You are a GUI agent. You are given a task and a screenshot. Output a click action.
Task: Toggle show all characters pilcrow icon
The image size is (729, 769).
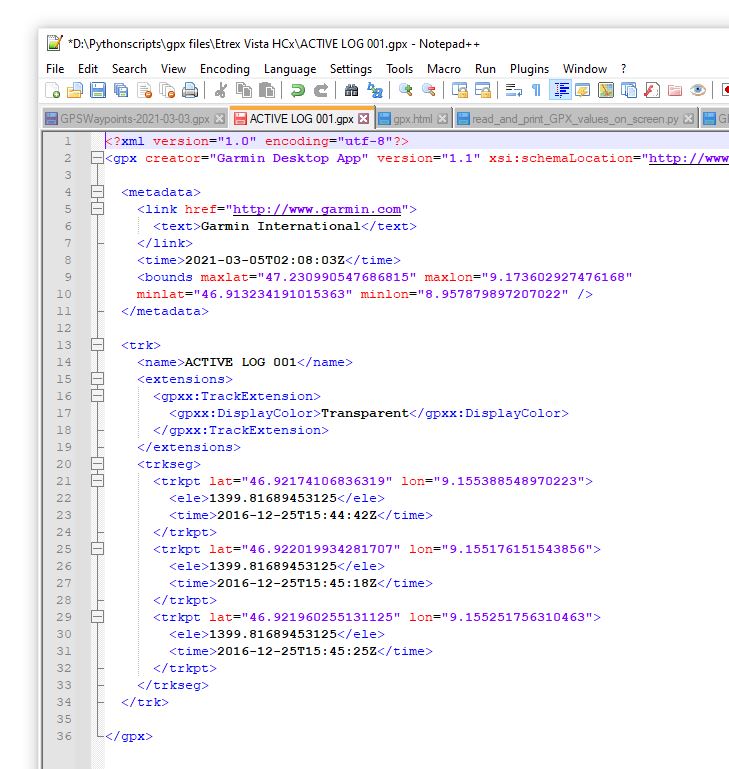pos(536,91)
